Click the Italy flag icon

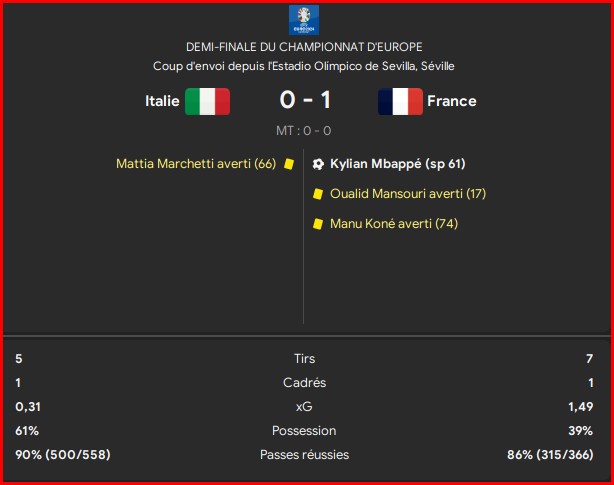207,101
